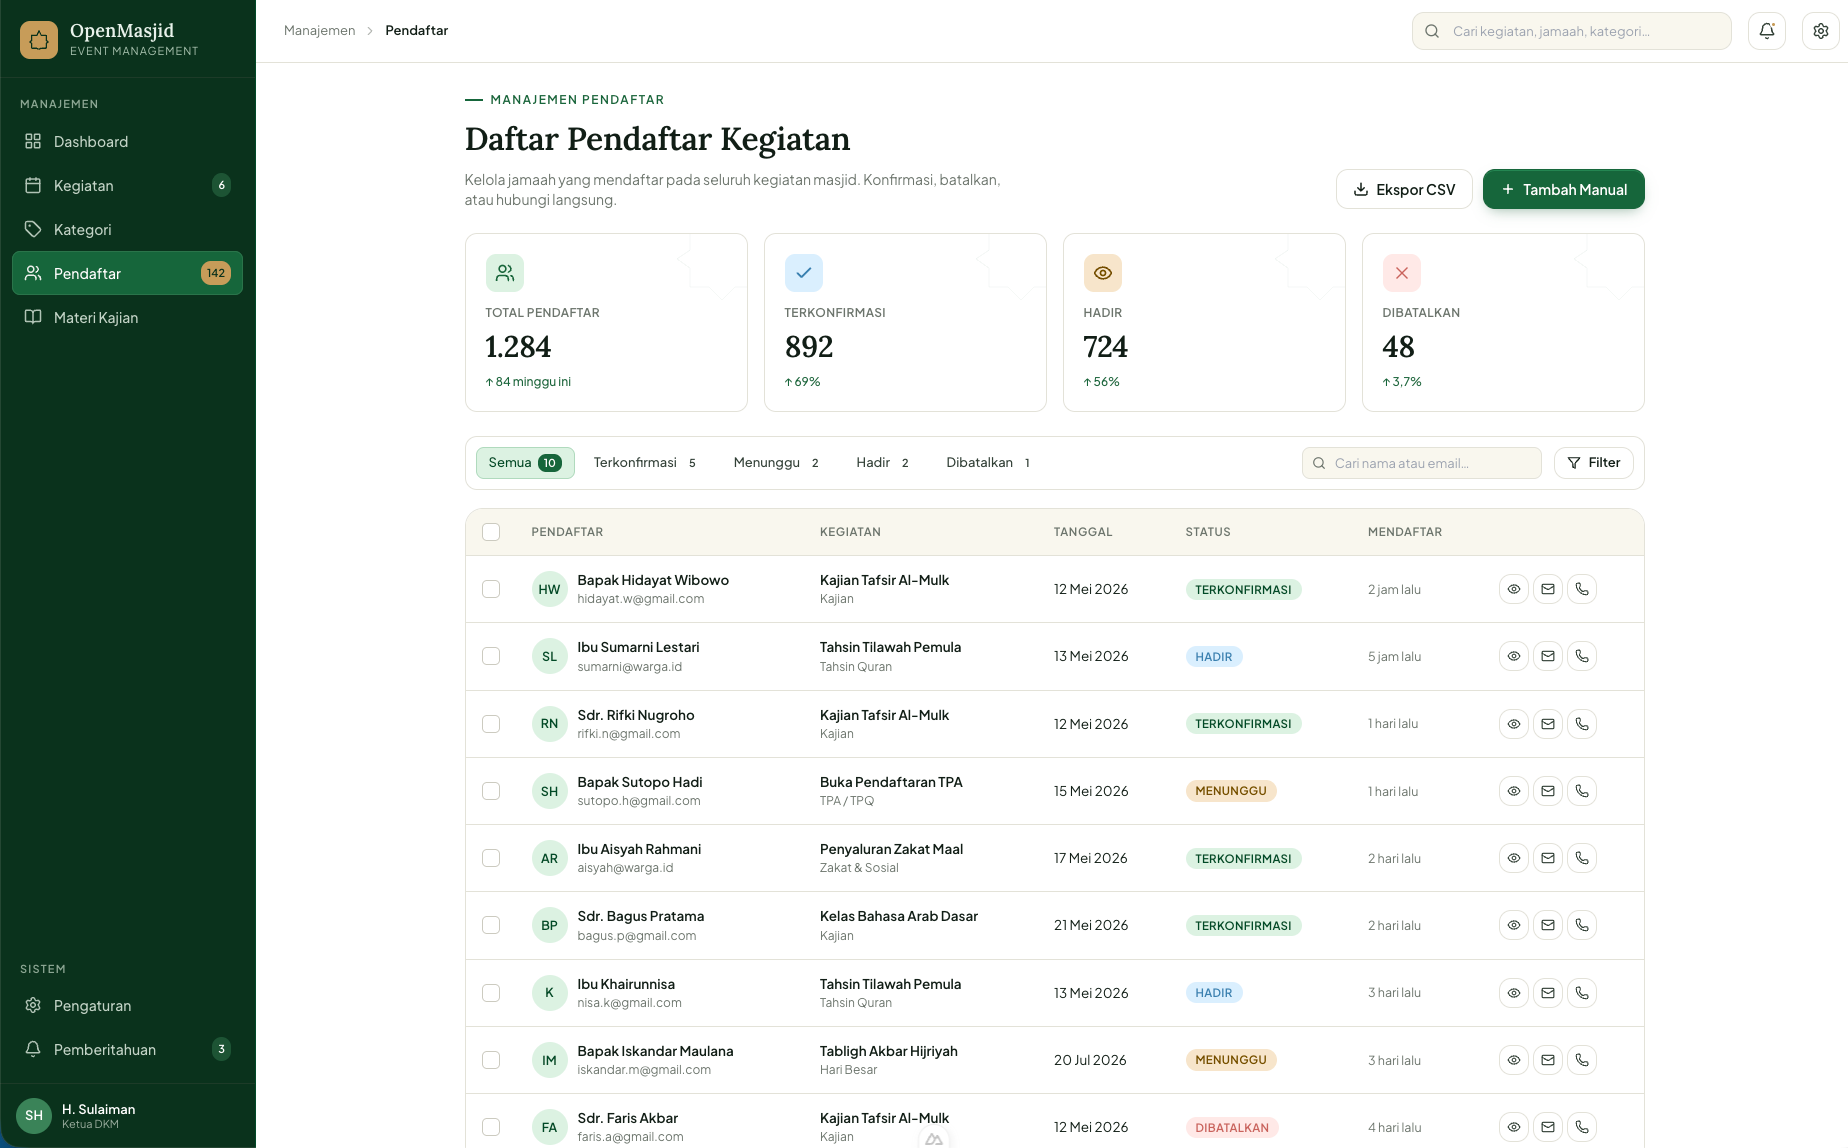Click the Status column header
This screenshot has height=1148, width=1848.
point(1208,532)
